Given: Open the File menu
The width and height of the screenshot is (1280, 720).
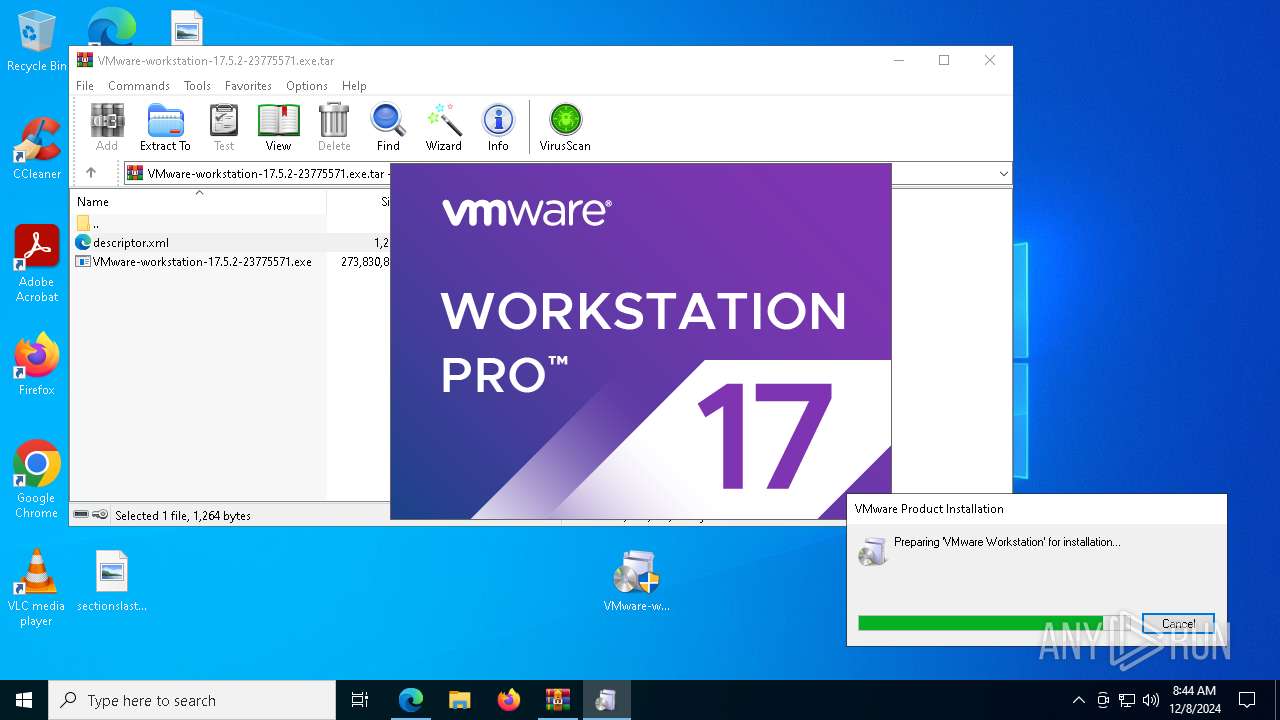Looking at the screenshot, I should (85, 86).
